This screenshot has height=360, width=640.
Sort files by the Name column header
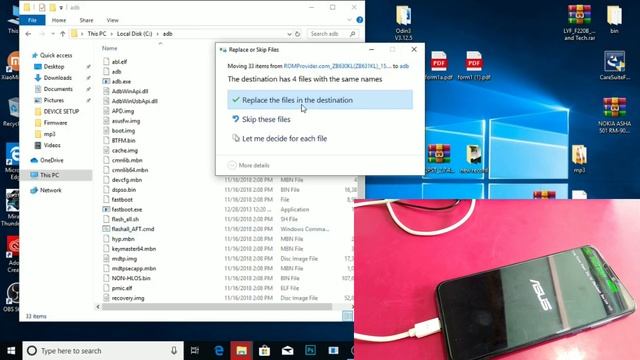[x=109, y=48]
